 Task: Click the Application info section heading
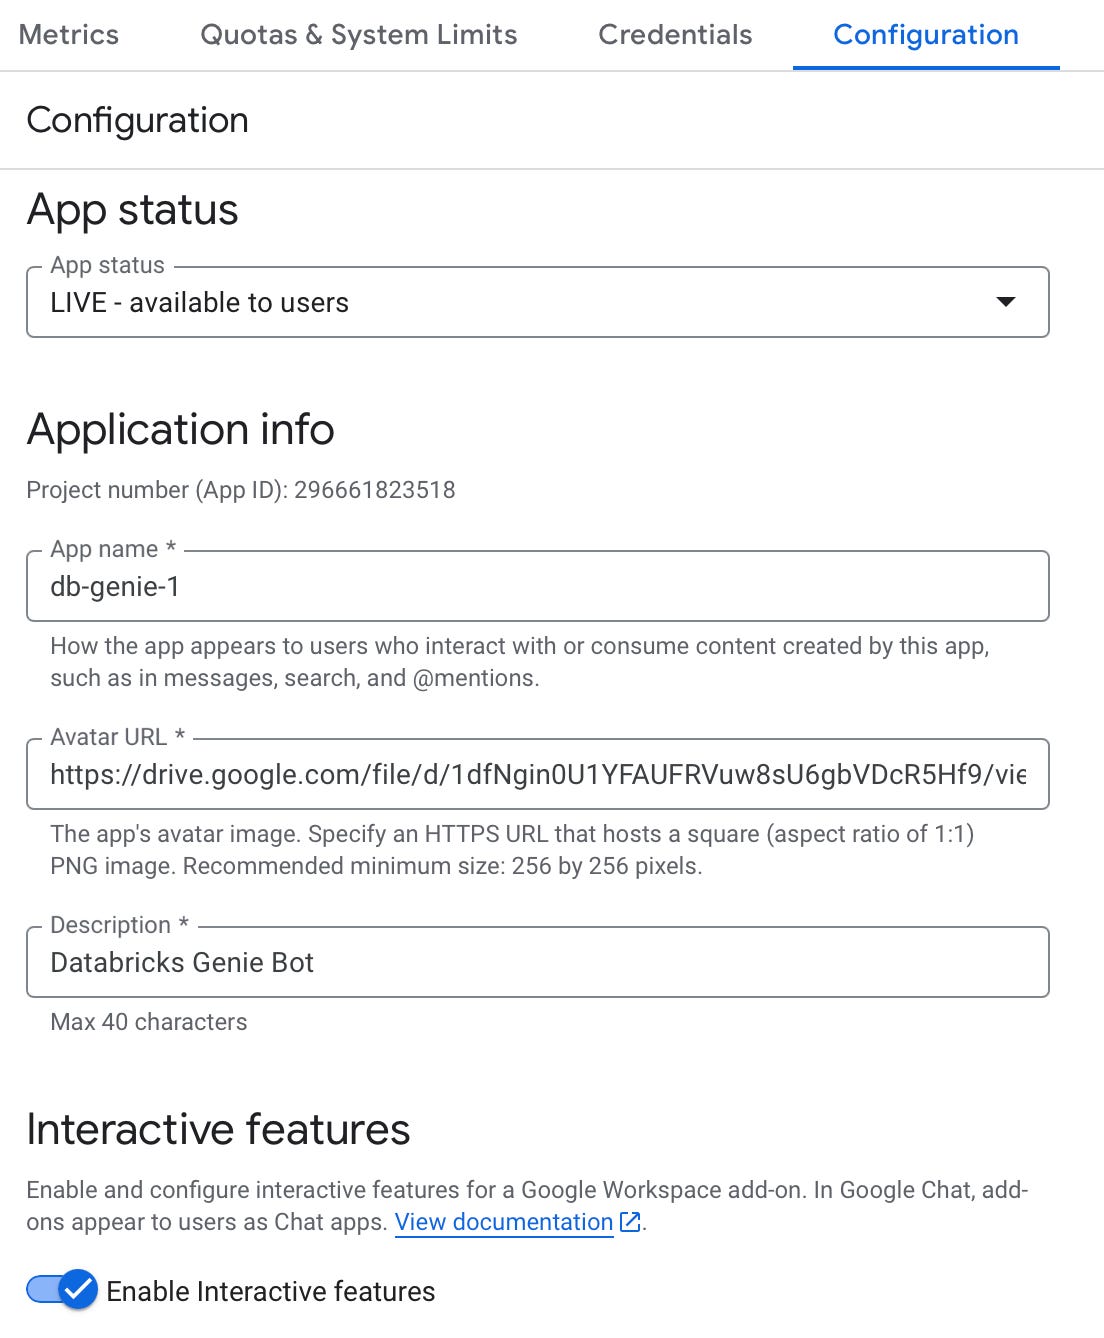(x=181, y=429)
